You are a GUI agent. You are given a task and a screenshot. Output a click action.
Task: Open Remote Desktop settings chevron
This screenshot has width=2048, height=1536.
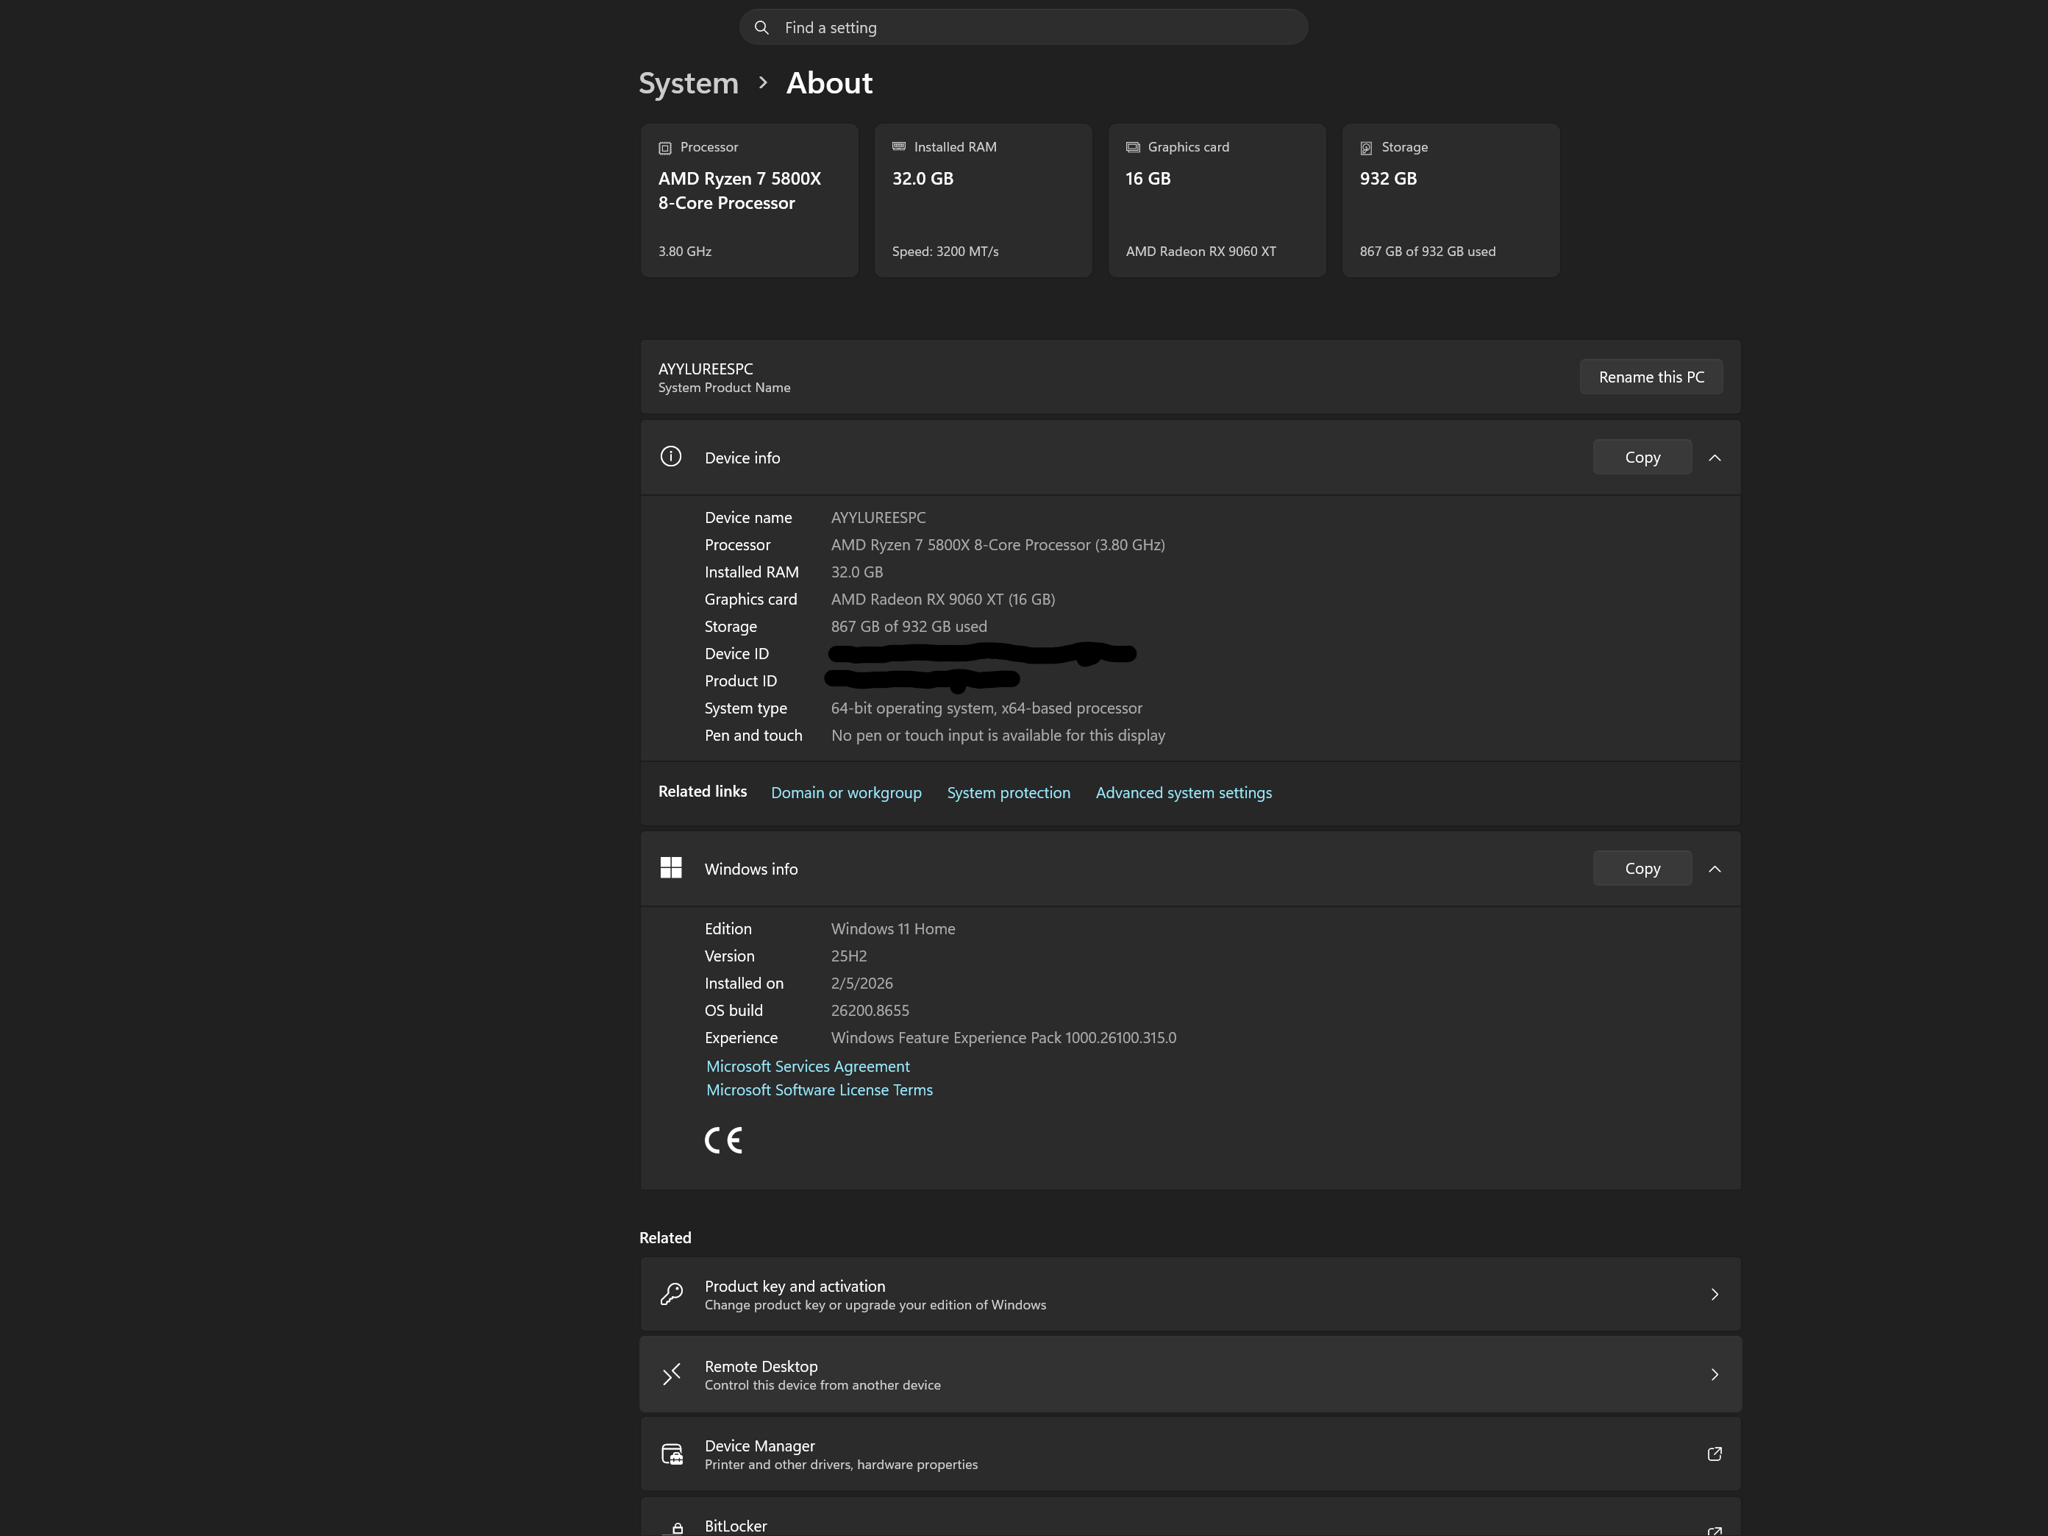point(1714,1375)
